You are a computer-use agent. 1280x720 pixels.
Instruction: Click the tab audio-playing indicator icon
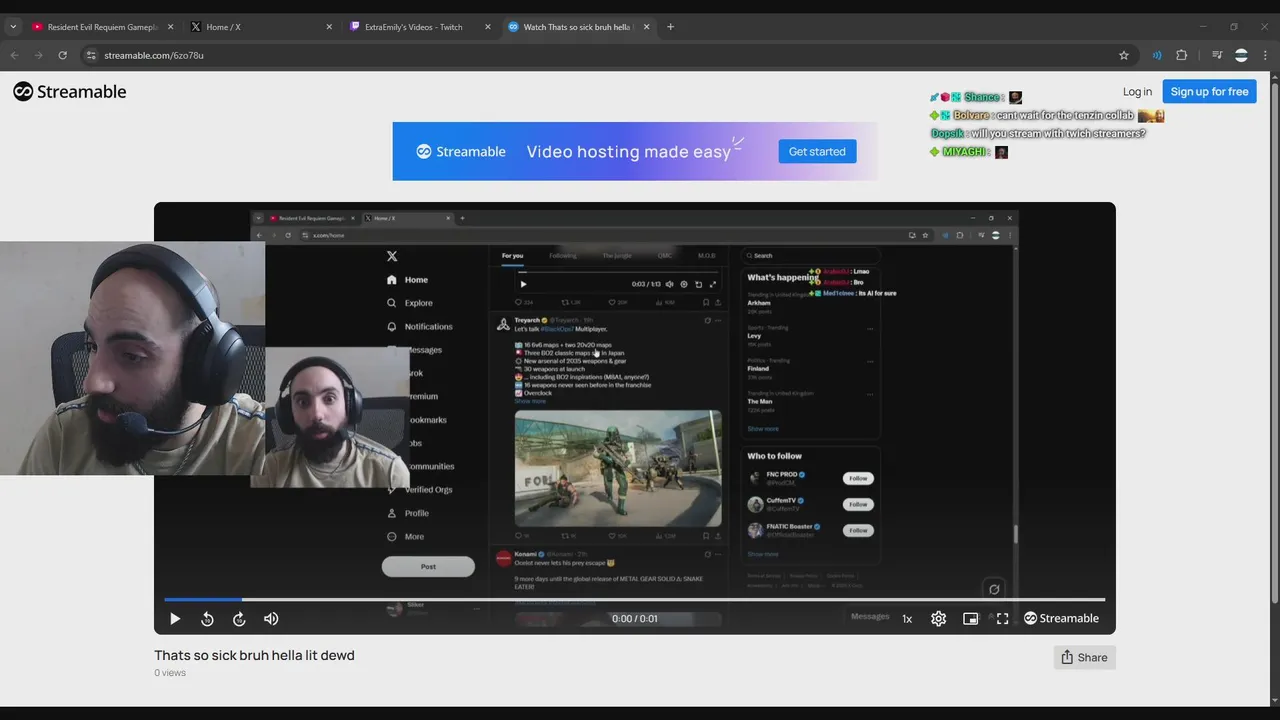tap(1157, 55)
